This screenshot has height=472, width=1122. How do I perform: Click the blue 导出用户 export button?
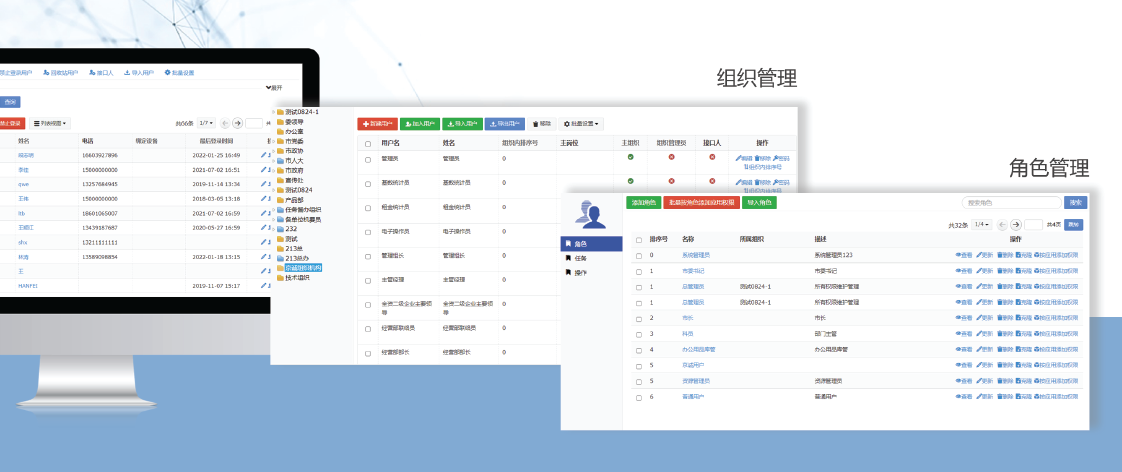coord(504,124)
